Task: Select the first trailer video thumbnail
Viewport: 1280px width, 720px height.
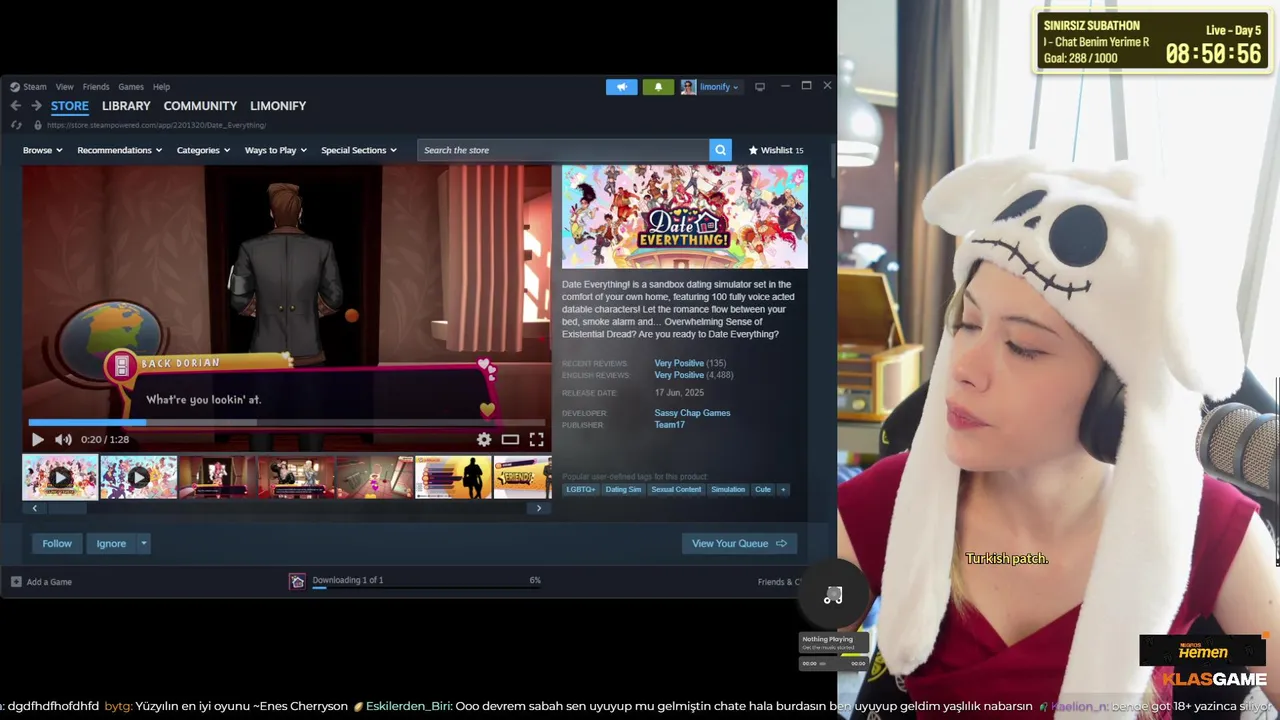Action: 60,478
